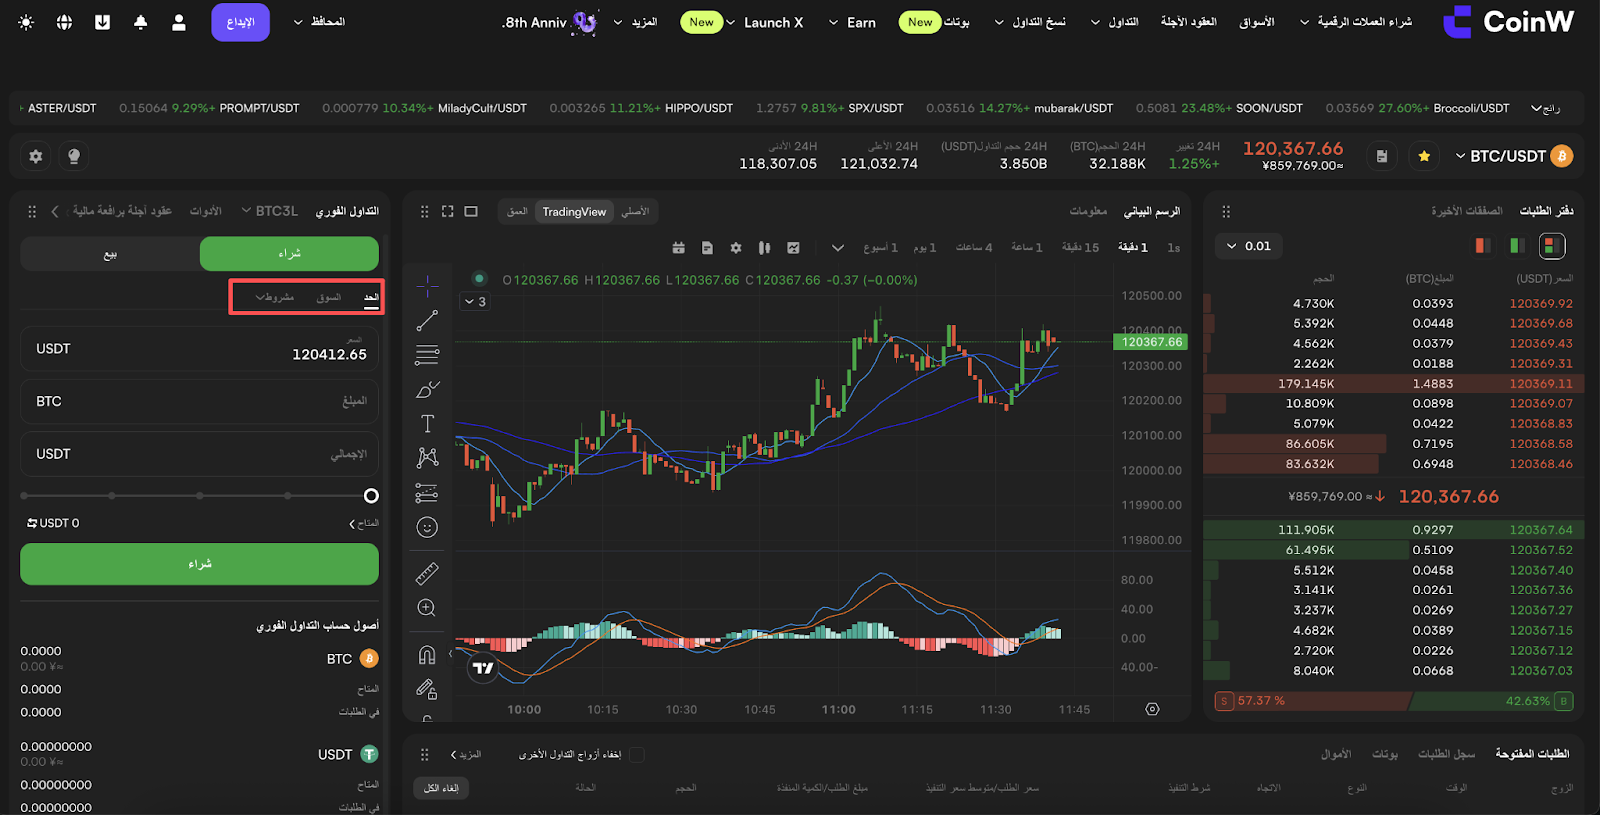Open the سجل الطلبات order history tab
This screenshot has width=1600, height=815.
point(1446,754)
